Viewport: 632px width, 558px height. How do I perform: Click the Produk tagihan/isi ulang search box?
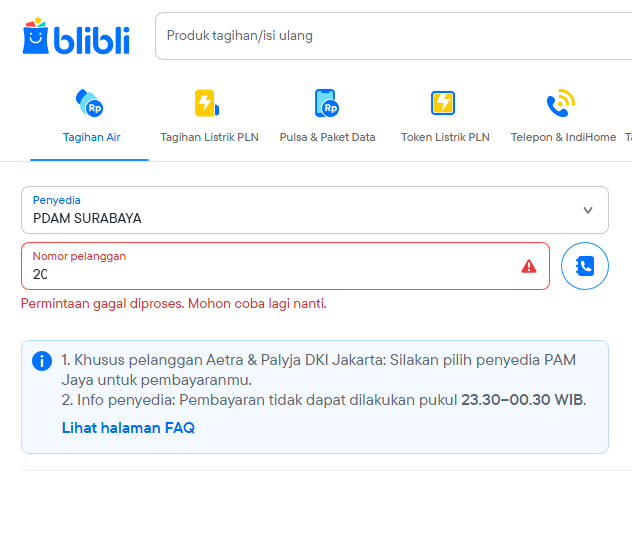click(x=393, y=36)
